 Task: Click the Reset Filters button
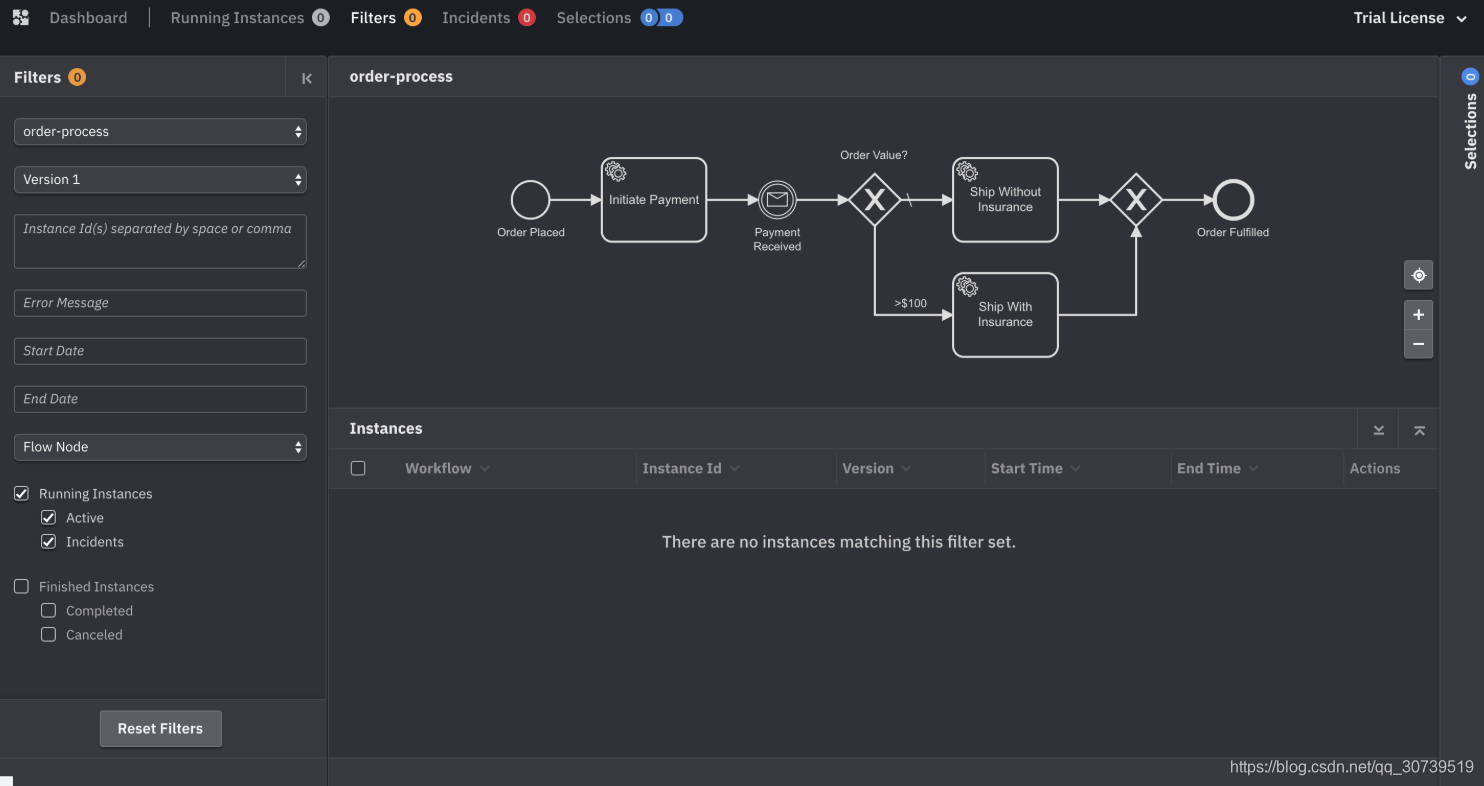coord(160,729)
